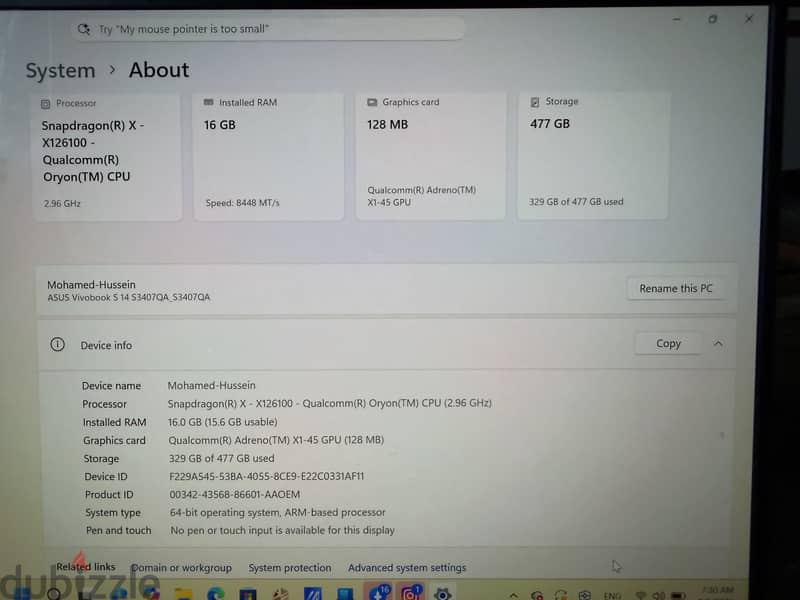
Task: Click the About page heading
Action: pos(159,70)
